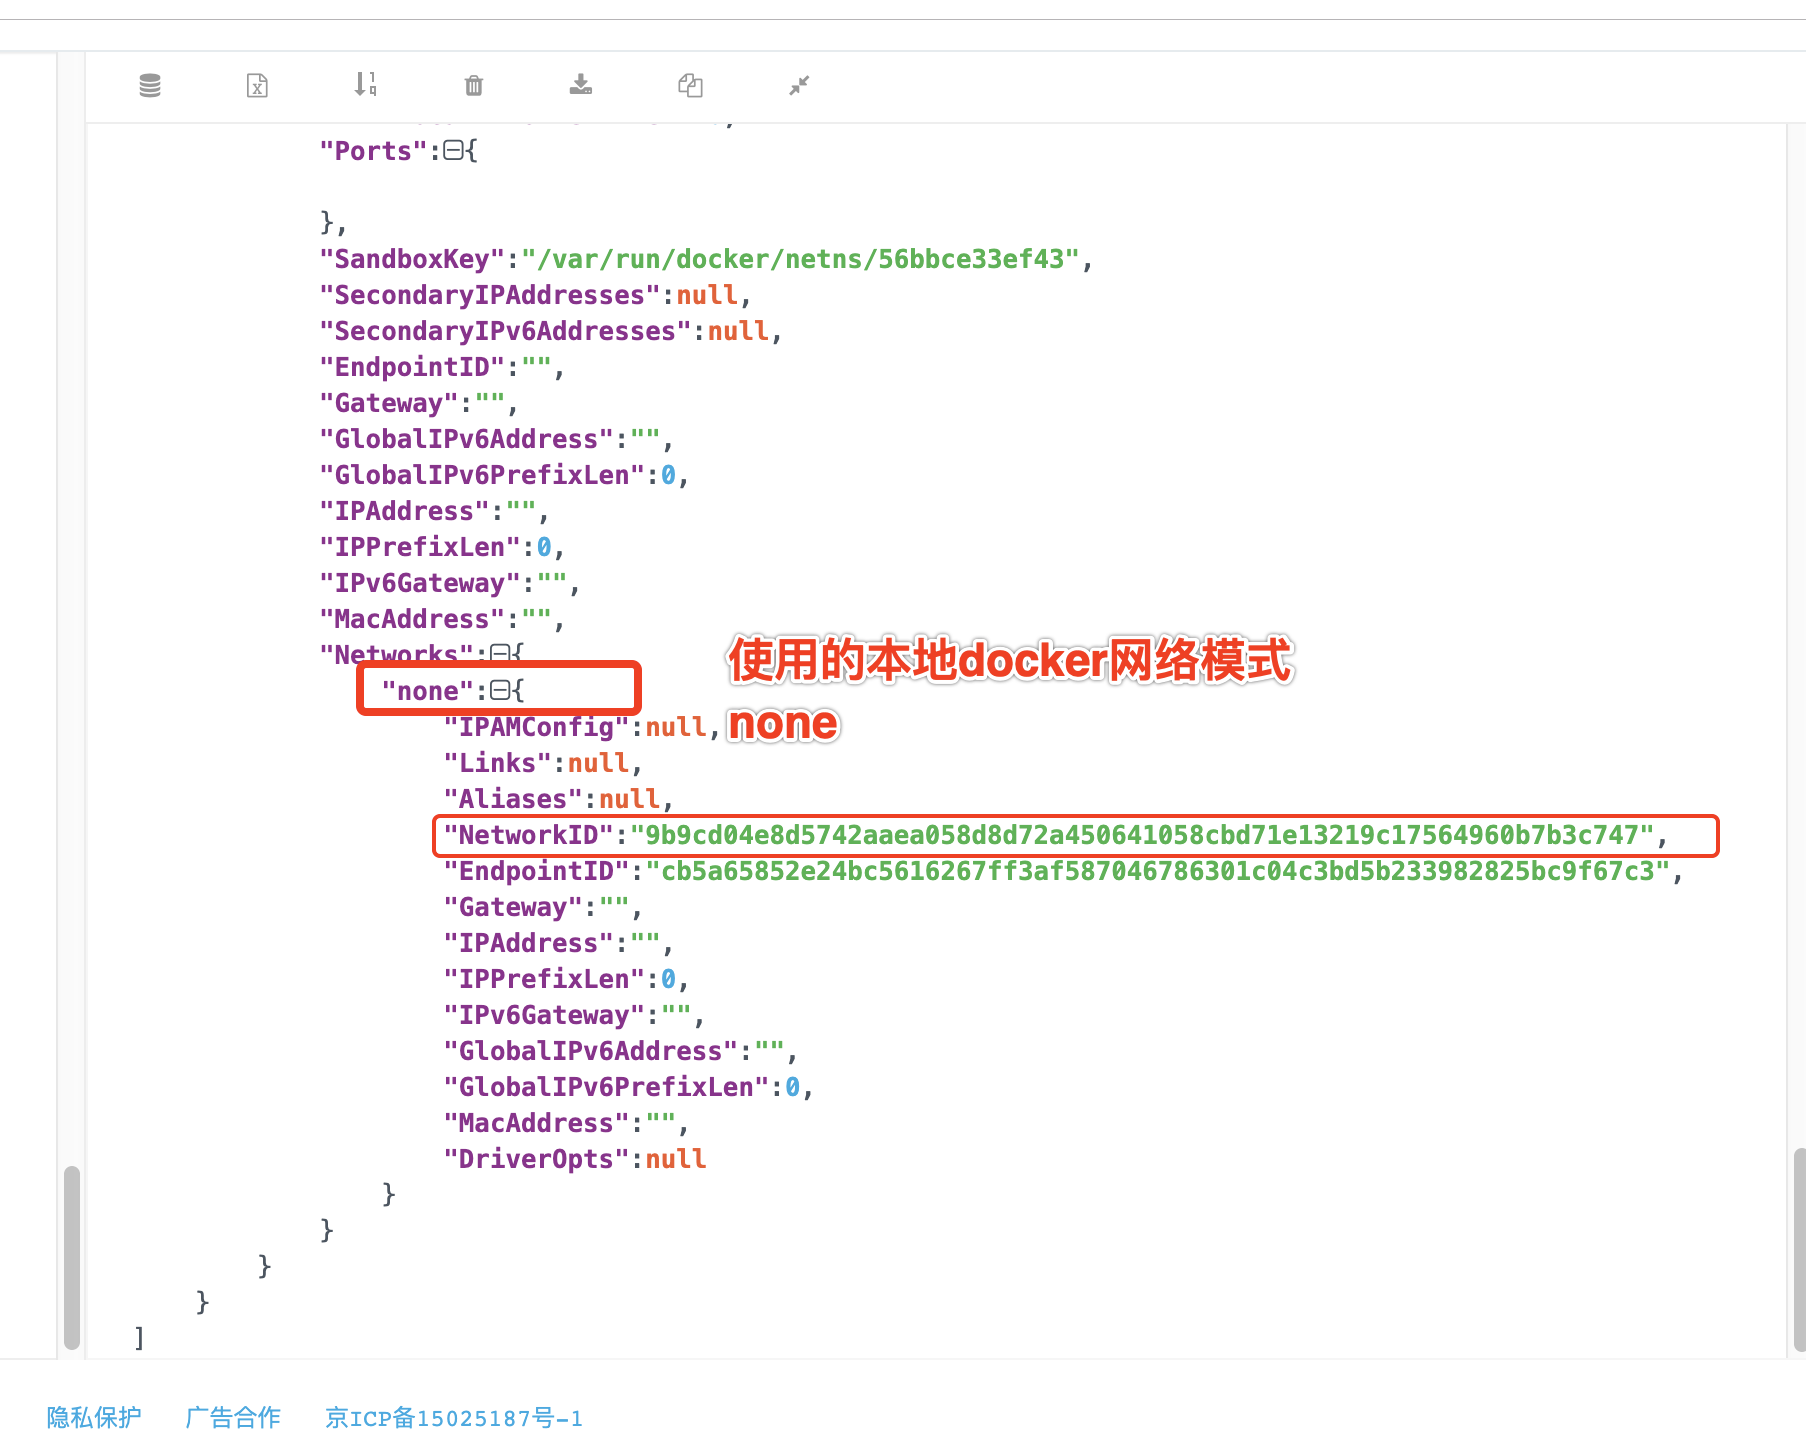This screenshot has height=1436, width=1806.
Task: Click the left vertical scrollbar thumb
Action: 72,1257
